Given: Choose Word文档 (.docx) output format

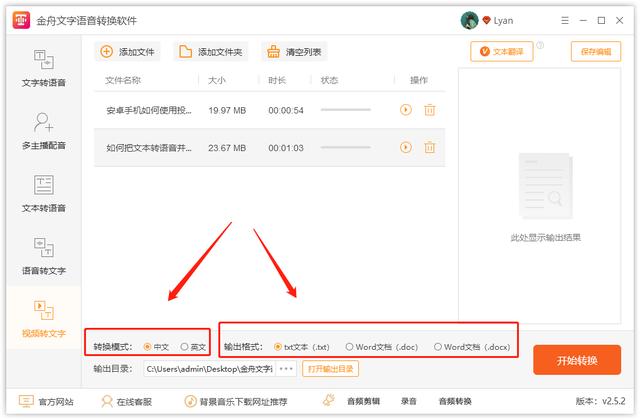Looking at the screenshot, I should 472,347.
